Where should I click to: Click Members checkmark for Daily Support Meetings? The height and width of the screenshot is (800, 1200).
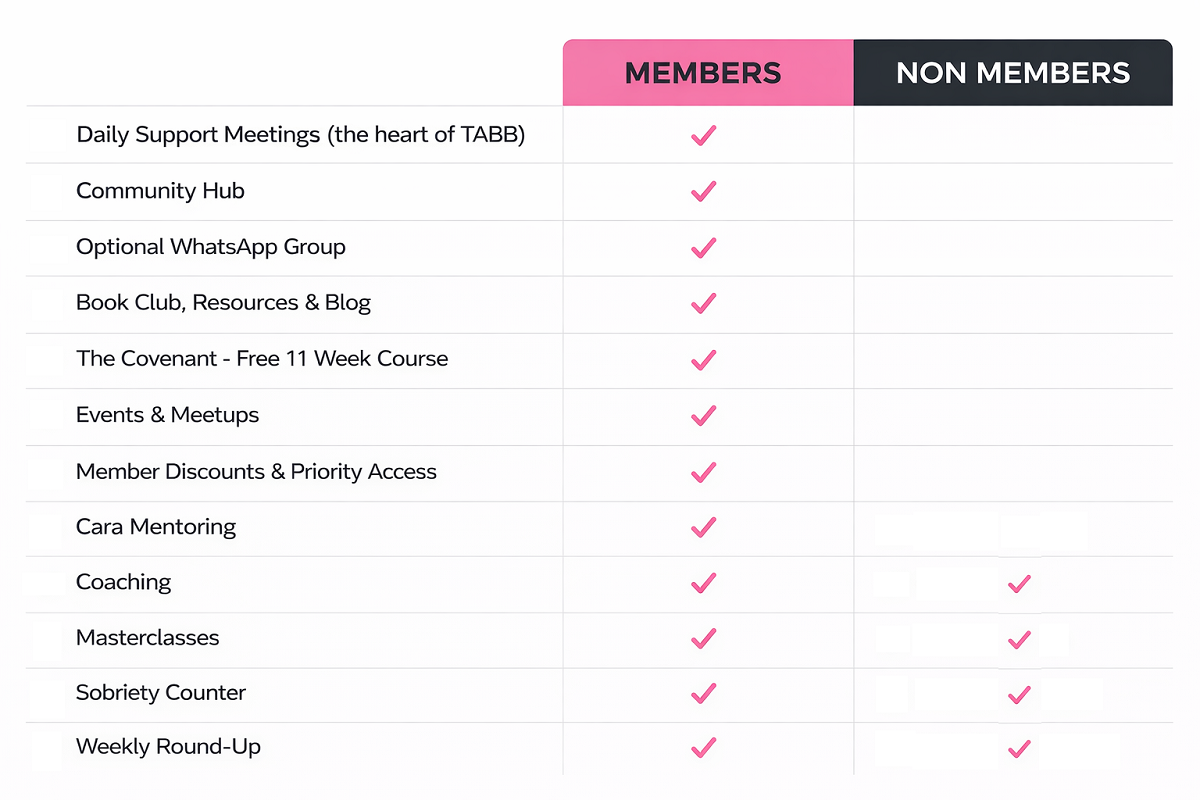704,135
